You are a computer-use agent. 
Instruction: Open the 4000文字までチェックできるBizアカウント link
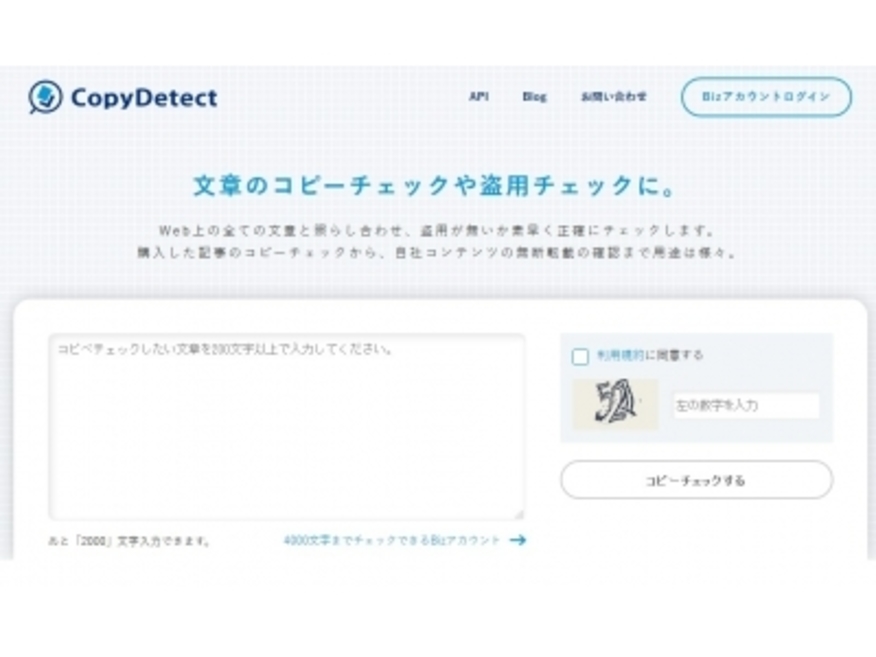tap(392, 540)
